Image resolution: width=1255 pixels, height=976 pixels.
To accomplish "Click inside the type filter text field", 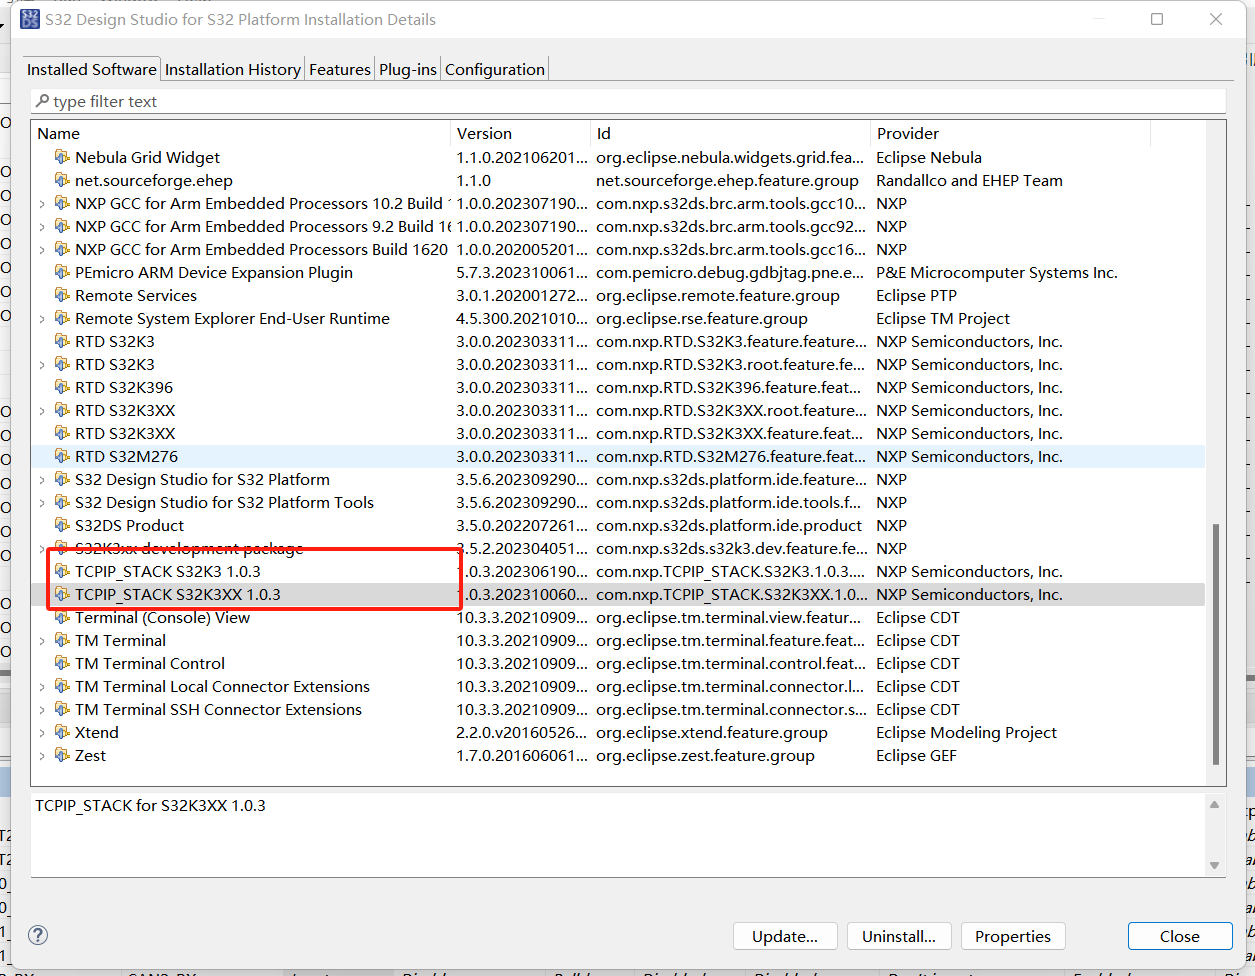I will [300, 100].
